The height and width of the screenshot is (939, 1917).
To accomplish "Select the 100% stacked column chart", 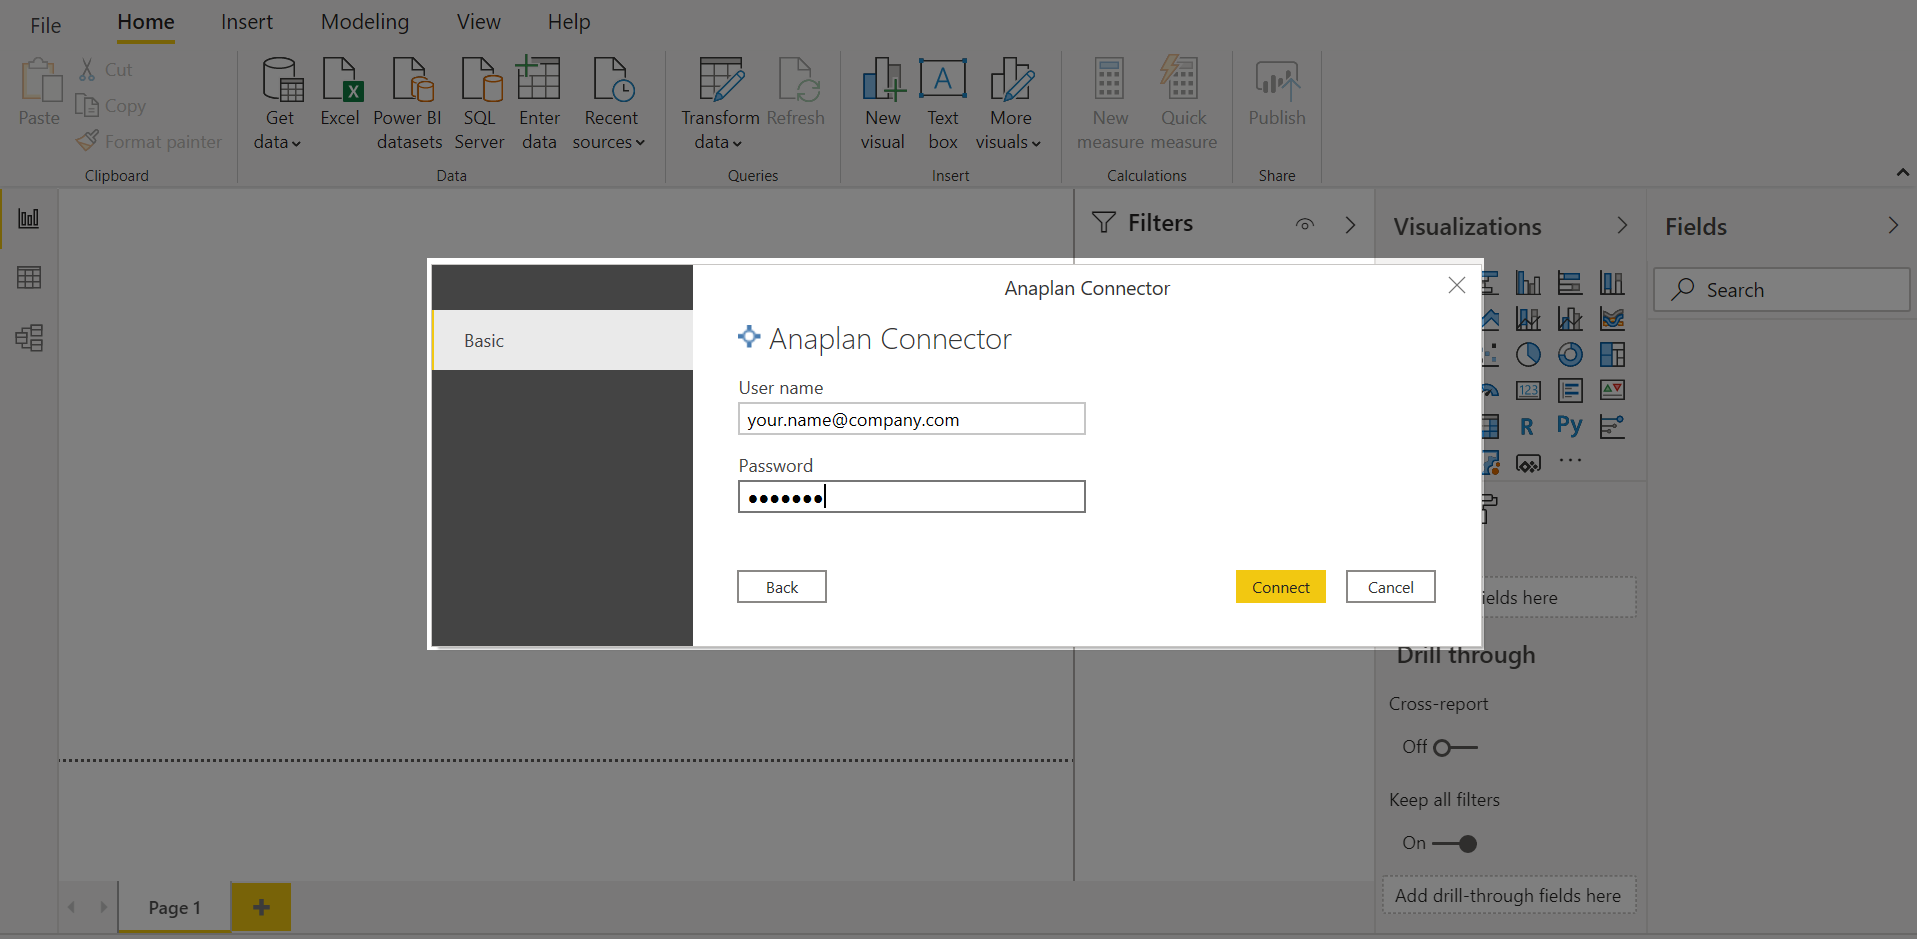I will point(1612,283).
